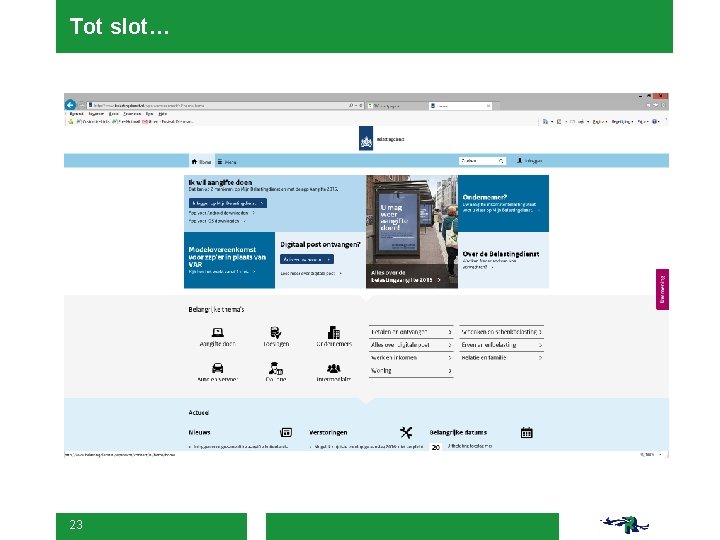Open the Belangrijke datums heading
The image size is (720, 540).
click(458, 432)
